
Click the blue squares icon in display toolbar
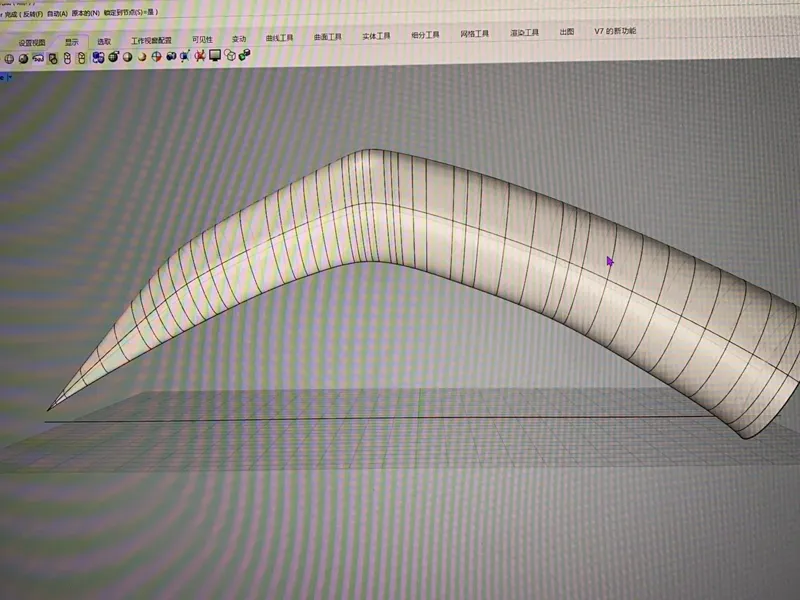click(98, 57)
